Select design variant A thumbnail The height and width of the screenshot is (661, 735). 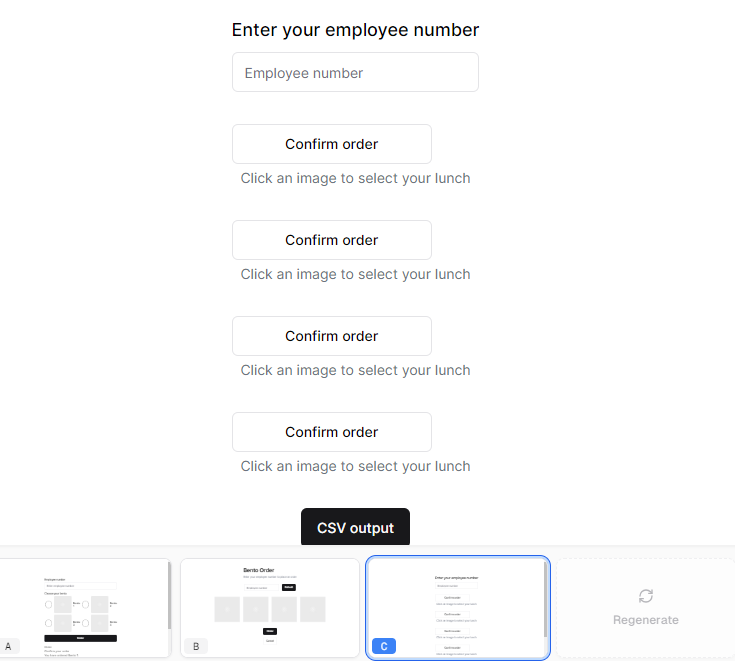(84, 608)
